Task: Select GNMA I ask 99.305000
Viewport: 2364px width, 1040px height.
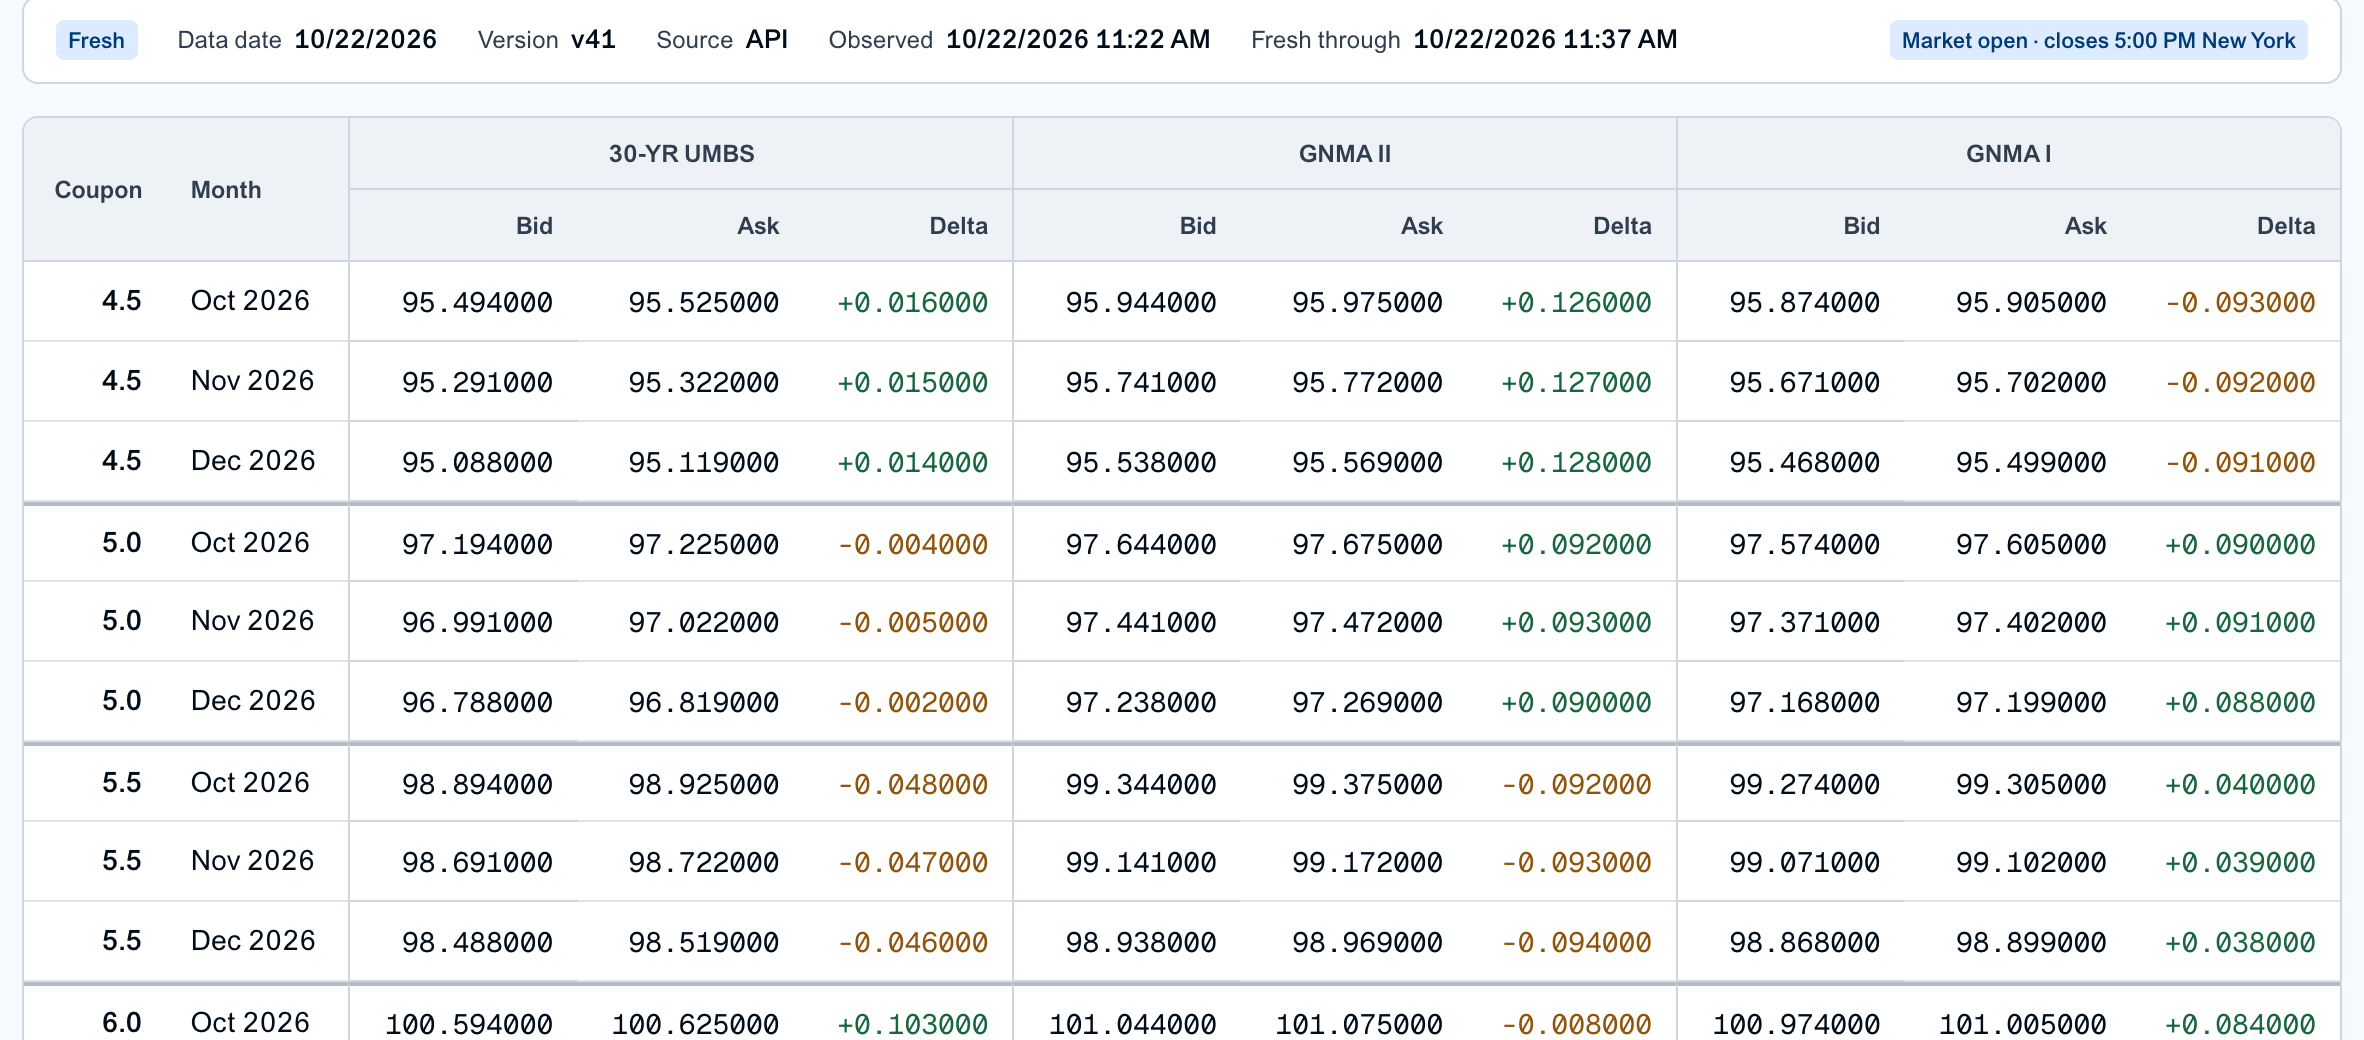Action: click(2031, 784)
